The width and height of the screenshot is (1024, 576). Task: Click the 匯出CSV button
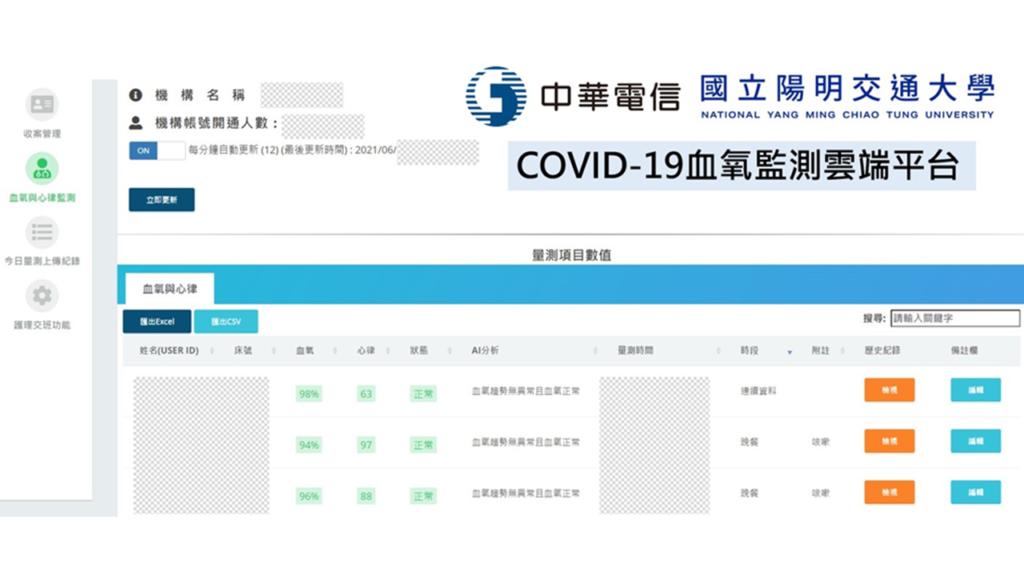(x=226, y=321)
